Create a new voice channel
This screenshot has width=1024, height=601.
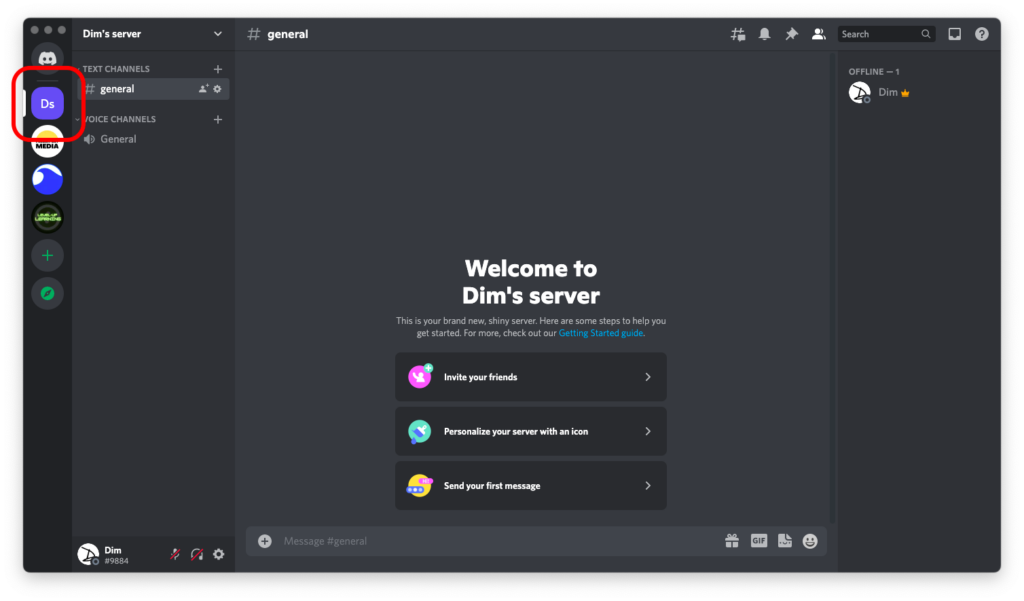click(x=217, y=120)
